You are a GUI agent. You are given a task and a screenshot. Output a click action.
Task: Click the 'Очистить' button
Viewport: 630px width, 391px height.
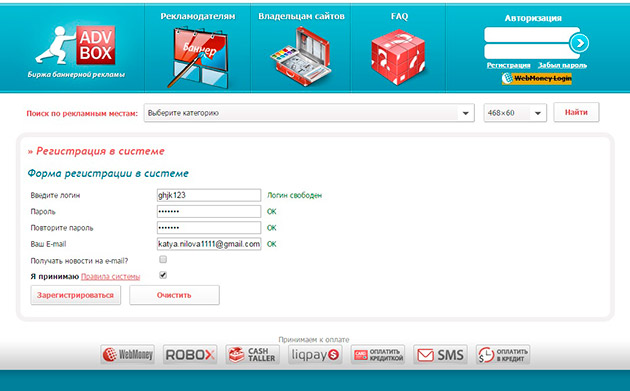coord(174,295)
